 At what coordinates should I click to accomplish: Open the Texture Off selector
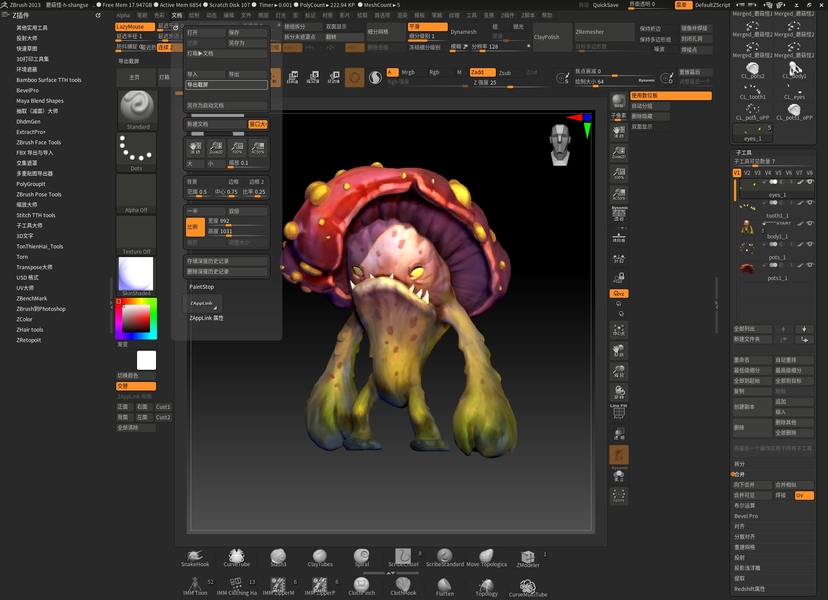click(137, 236)
